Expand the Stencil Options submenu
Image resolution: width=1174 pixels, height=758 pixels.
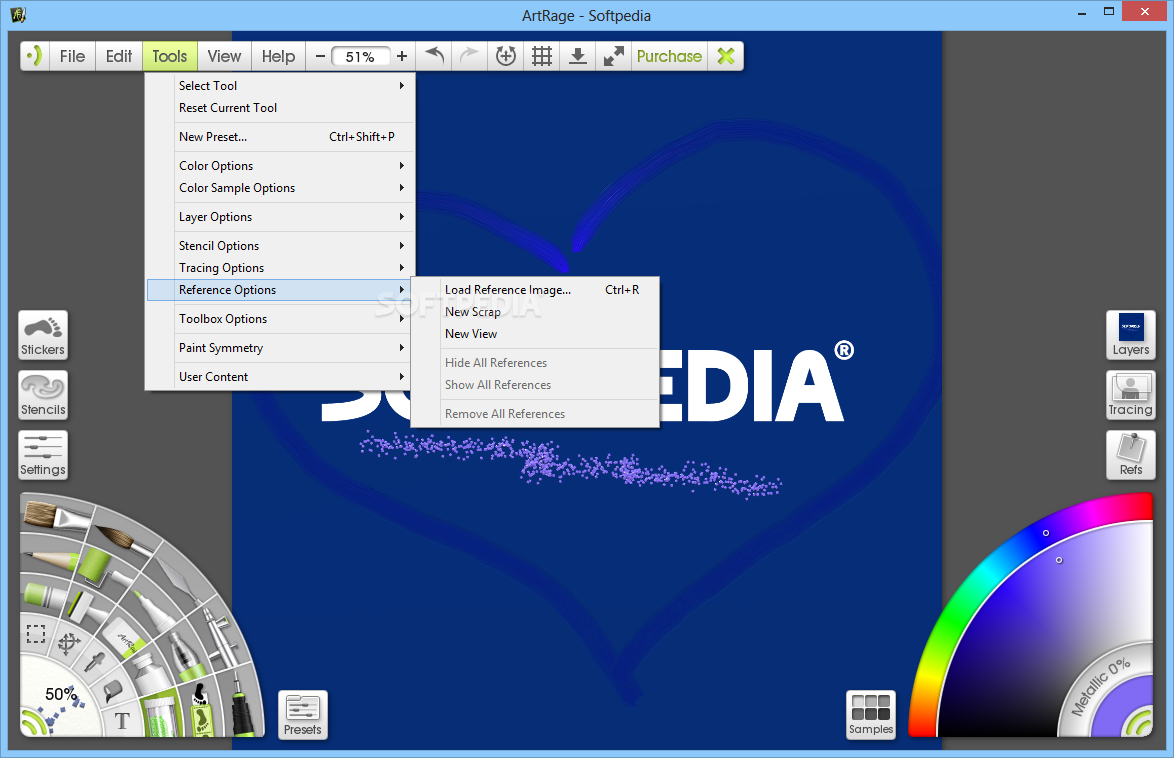[x=280, y=246]
